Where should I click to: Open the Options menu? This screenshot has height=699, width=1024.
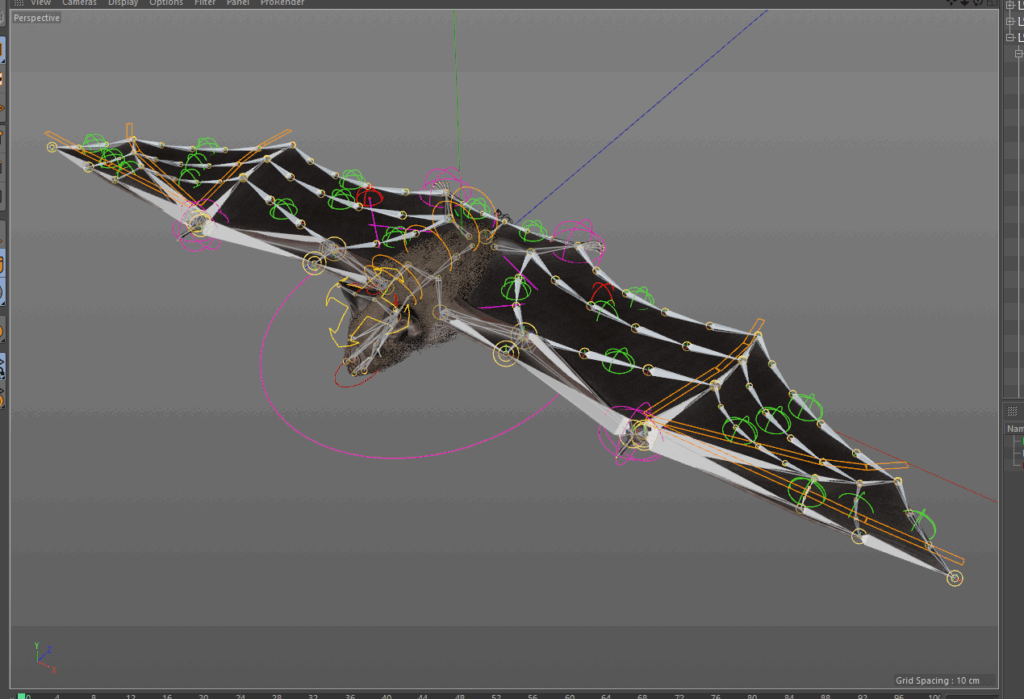pyautogui.click(x=166, y=3)
